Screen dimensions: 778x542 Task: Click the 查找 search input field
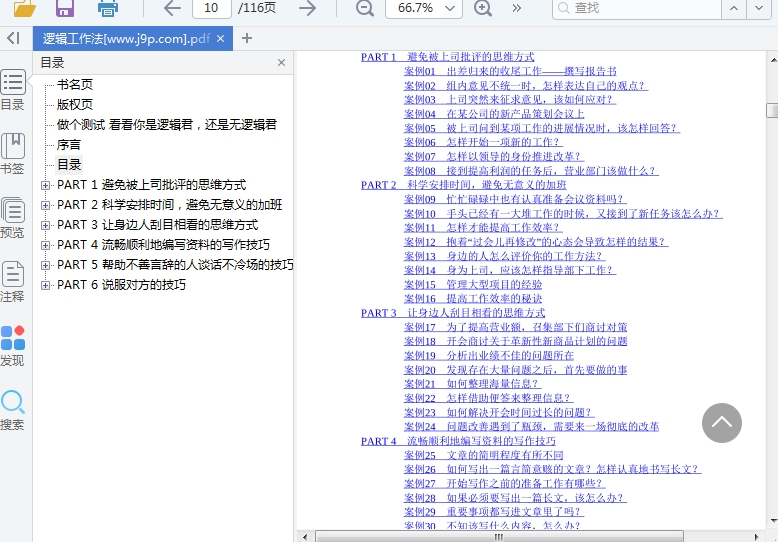pos(637,8)
